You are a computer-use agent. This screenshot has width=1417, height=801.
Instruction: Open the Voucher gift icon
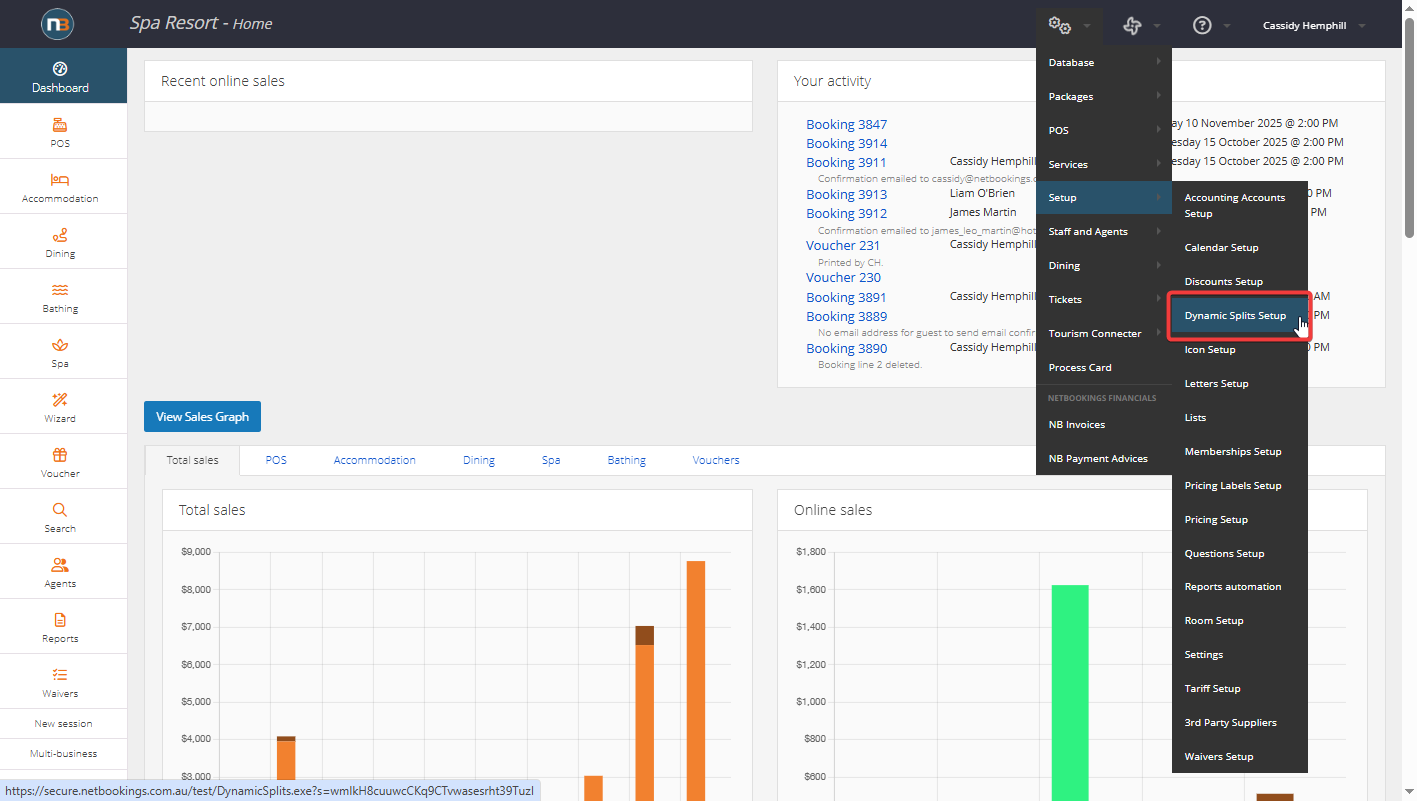(x=60, y=456)
